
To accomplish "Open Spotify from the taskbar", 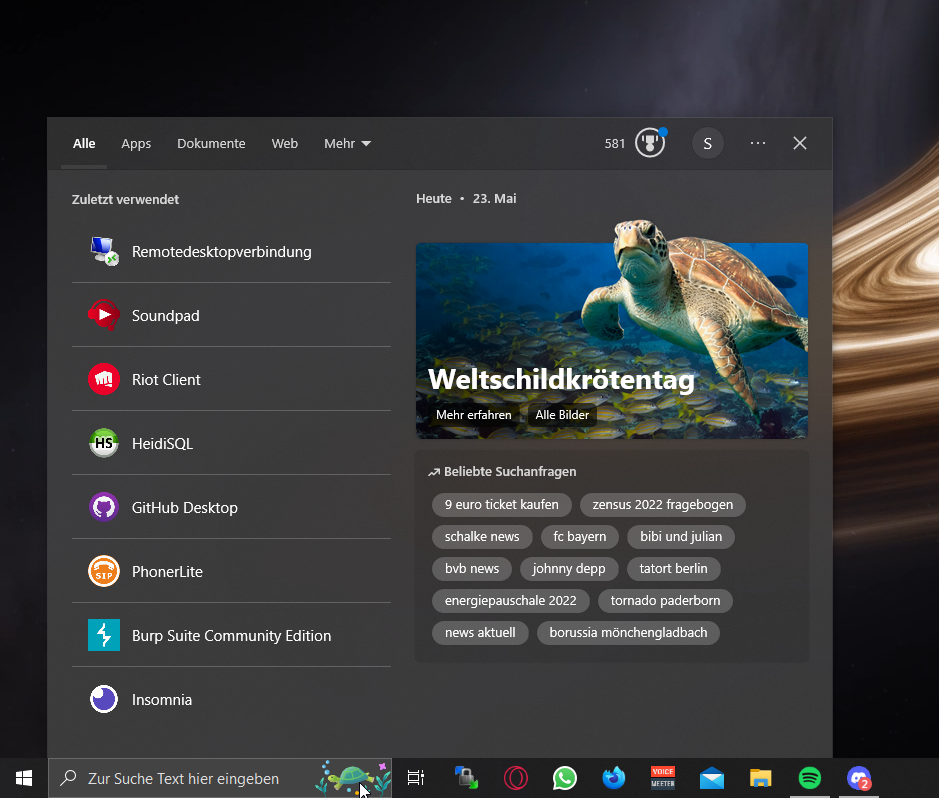I will click(809, 778).
